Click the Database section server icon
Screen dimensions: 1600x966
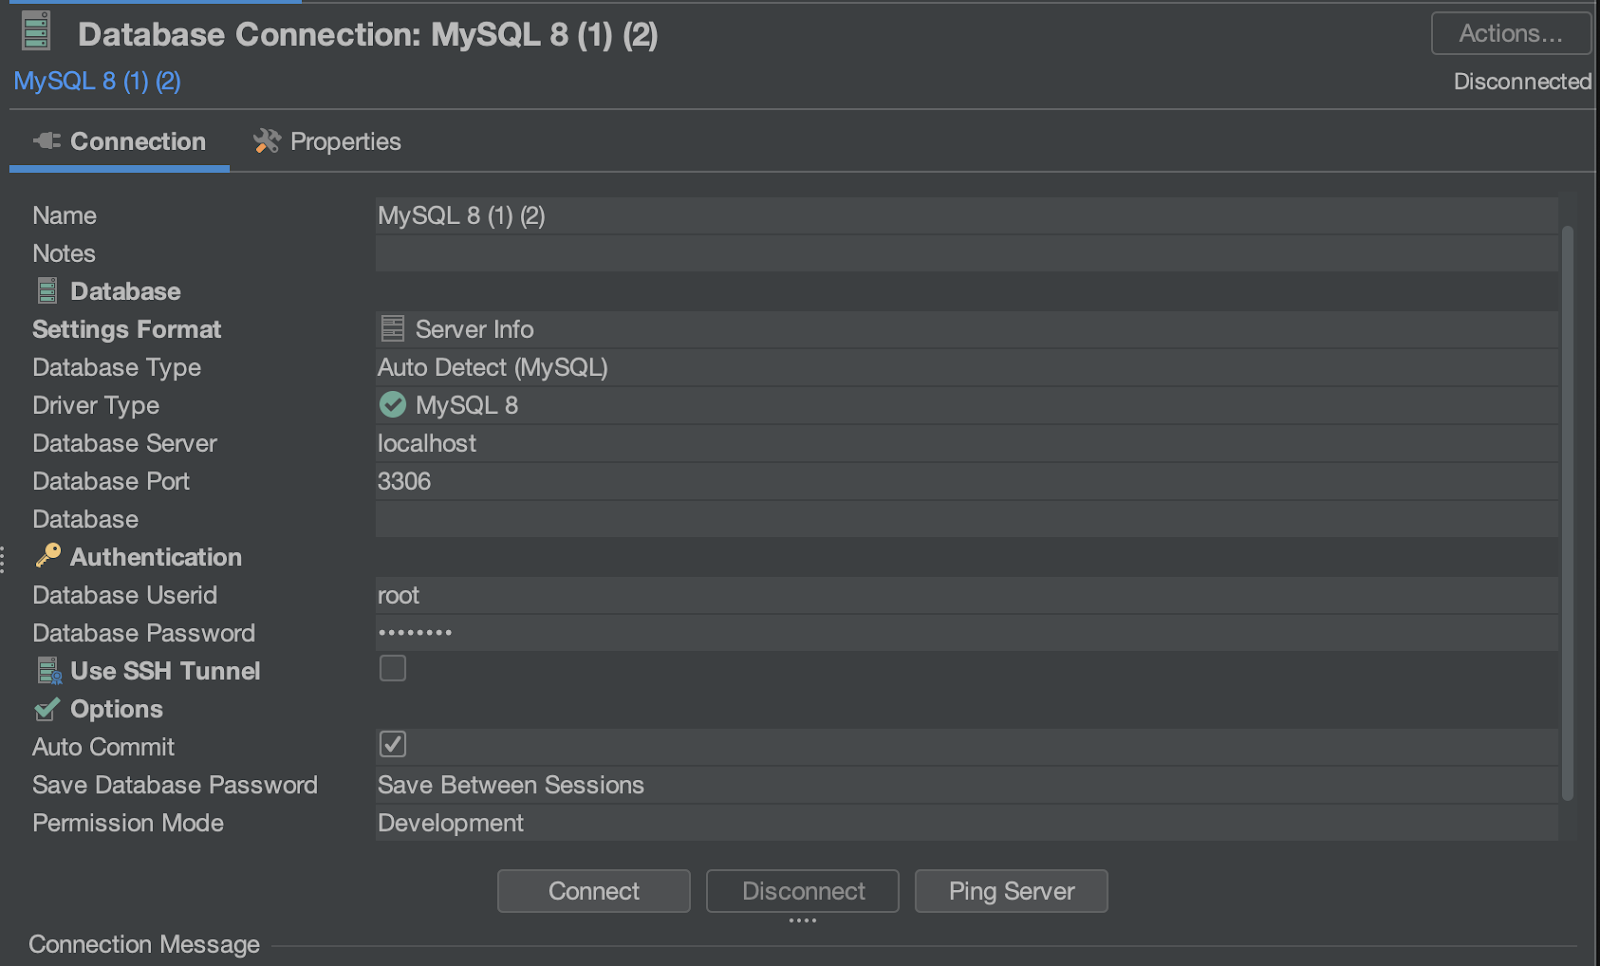47,291
